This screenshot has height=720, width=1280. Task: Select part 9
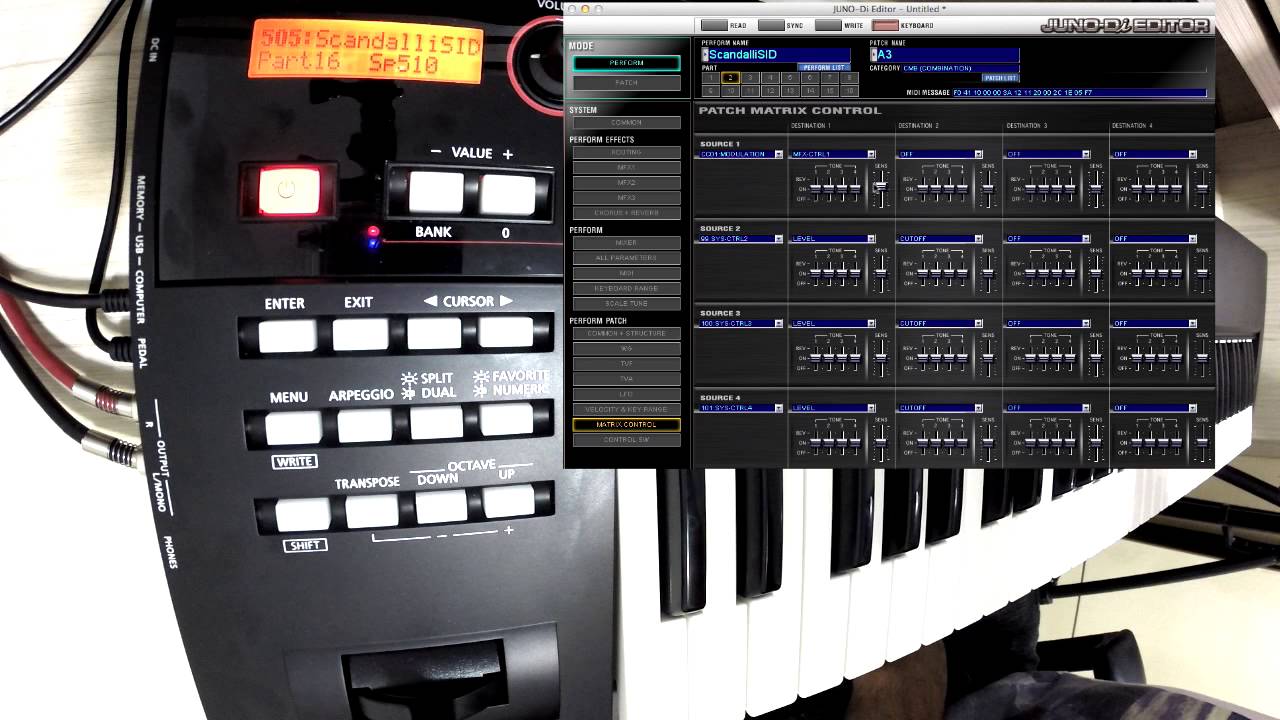(711, 91)
